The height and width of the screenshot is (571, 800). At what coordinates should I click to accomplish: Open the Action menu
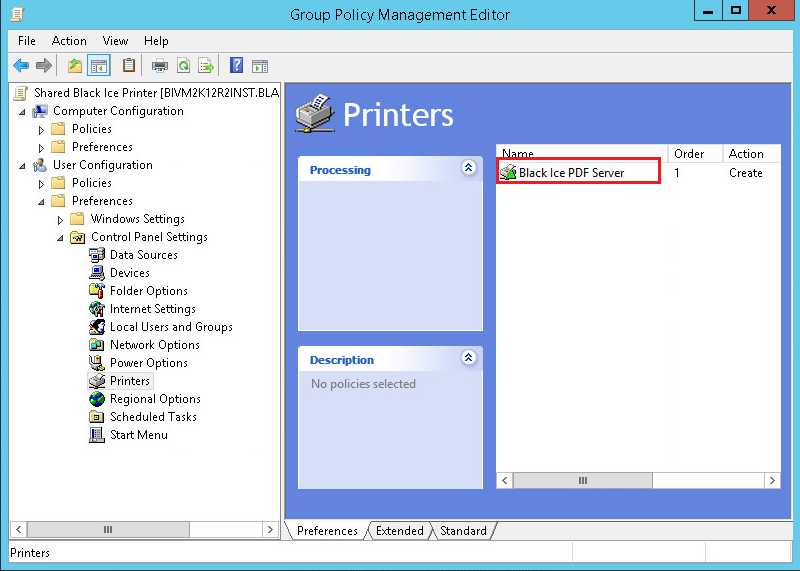click(69, 41)
